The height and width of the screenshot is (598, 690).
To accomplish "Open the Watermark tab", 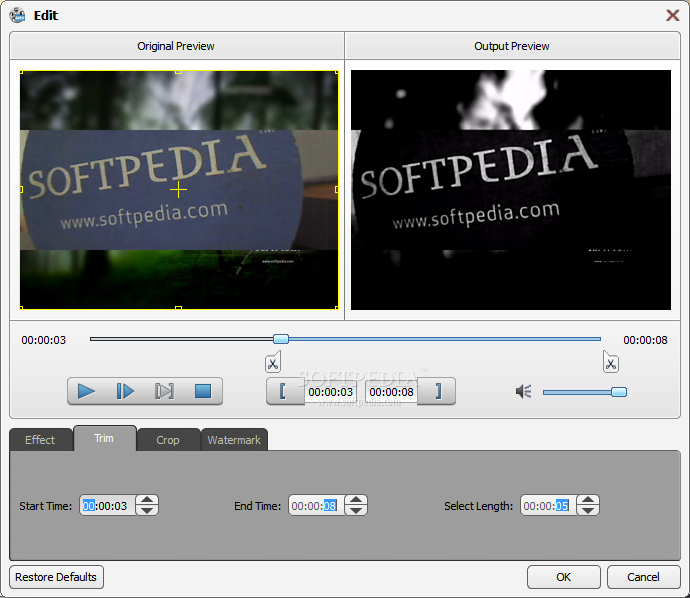I will pos(234,440).
